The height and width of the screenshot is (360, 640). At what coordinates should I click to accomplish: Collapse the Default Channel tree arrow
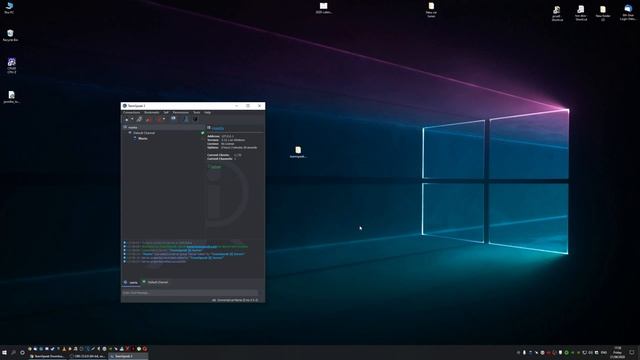pos(130,133)
